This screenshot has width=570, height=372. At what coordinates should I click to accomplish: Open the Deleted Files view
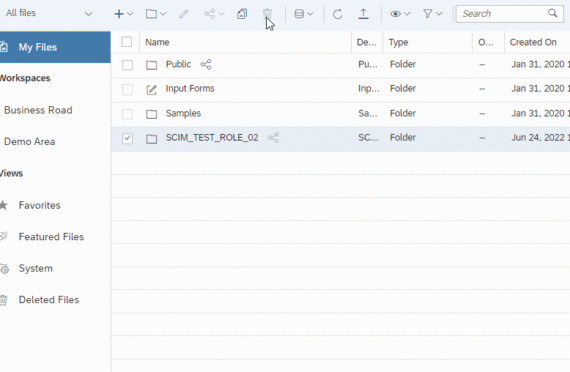(x=49, y=300)
